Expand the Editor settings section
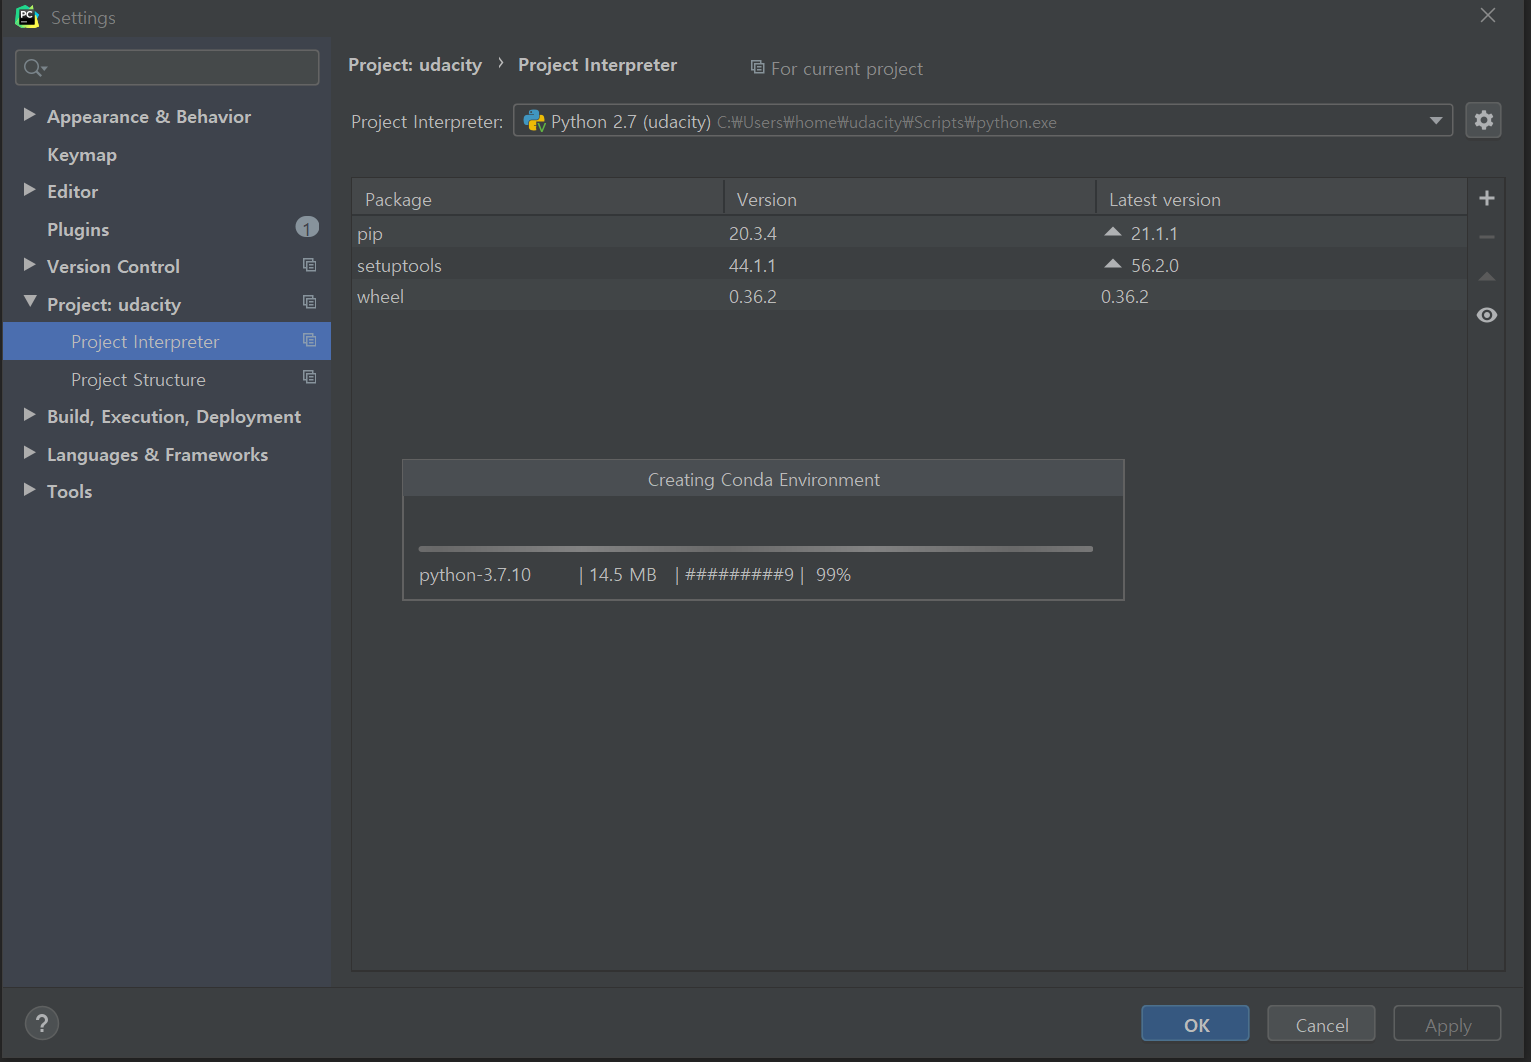1531x1062 pixels. point(29,190)
